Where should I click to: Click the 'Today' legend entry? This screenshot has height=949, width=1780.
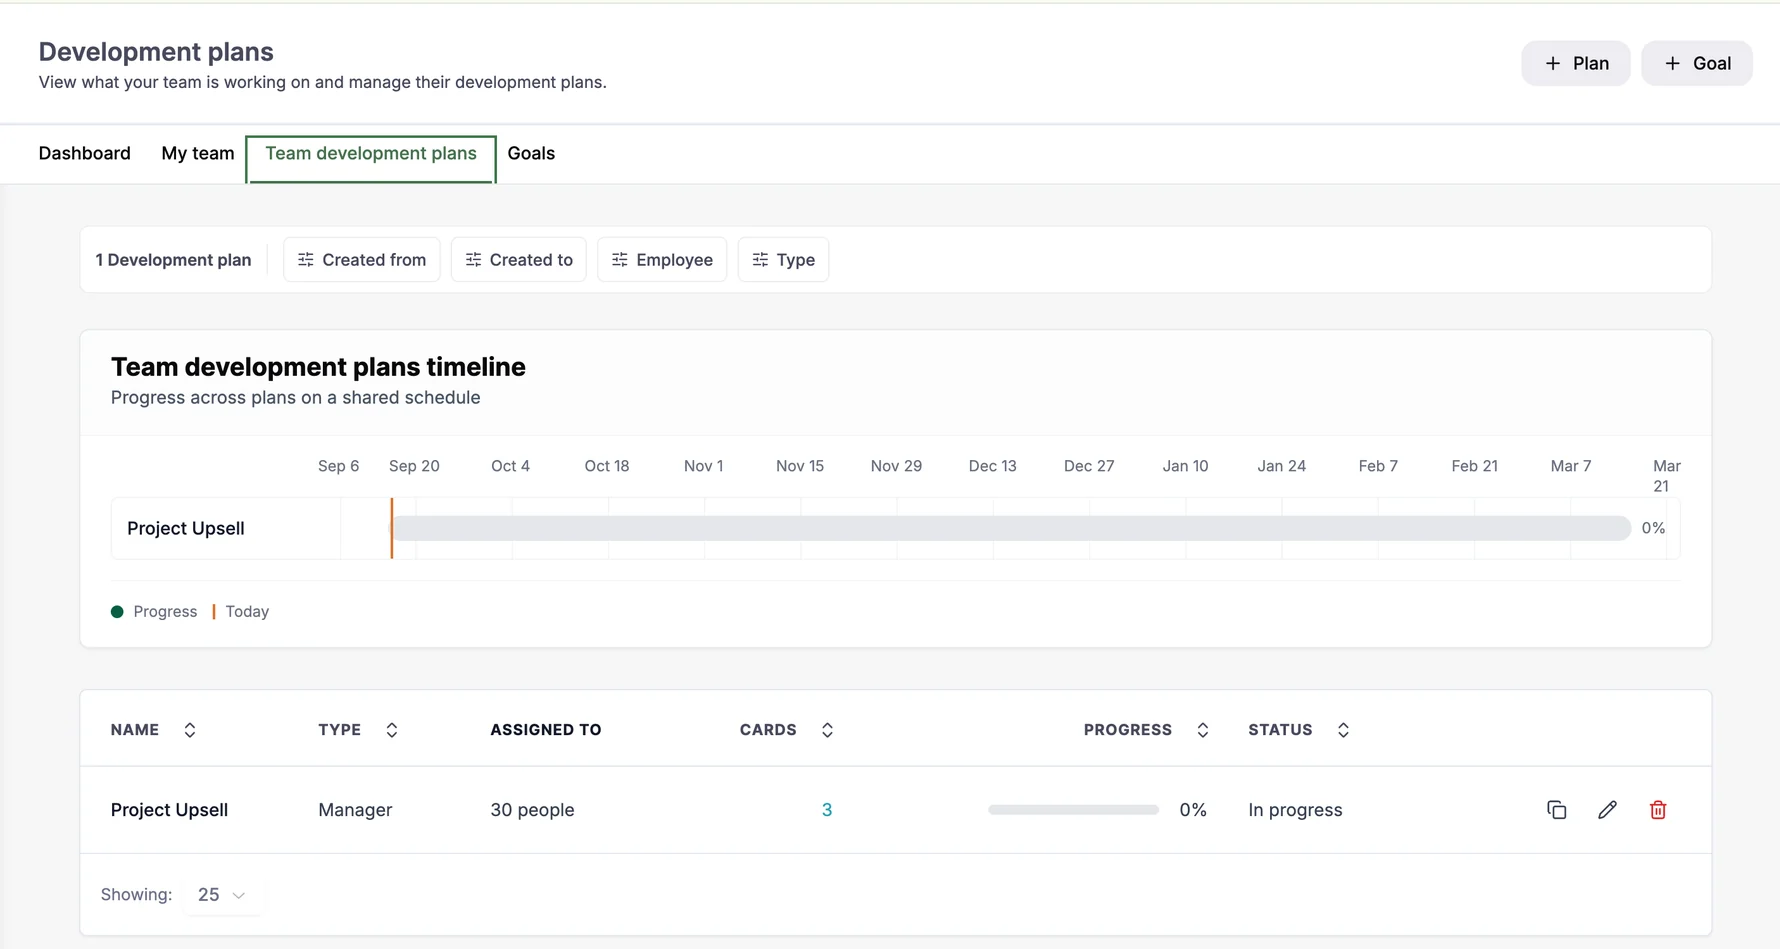tap(241, 612)
